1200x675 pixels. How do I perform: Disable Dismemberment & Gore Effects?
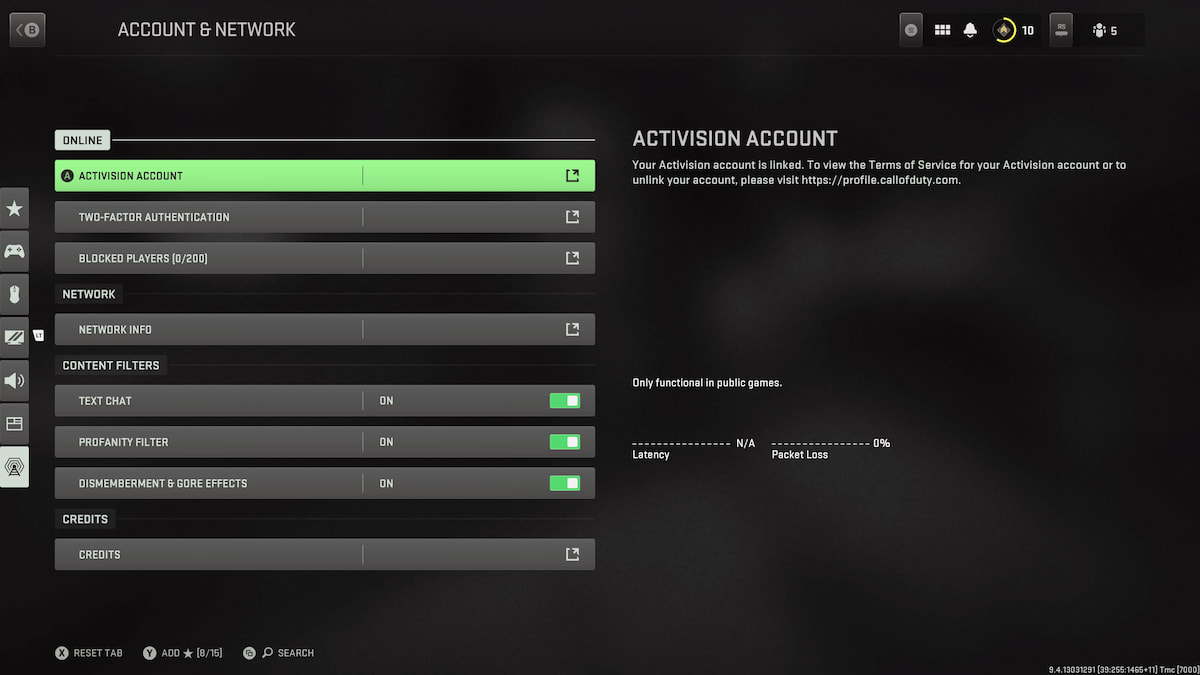coord(565,483)
